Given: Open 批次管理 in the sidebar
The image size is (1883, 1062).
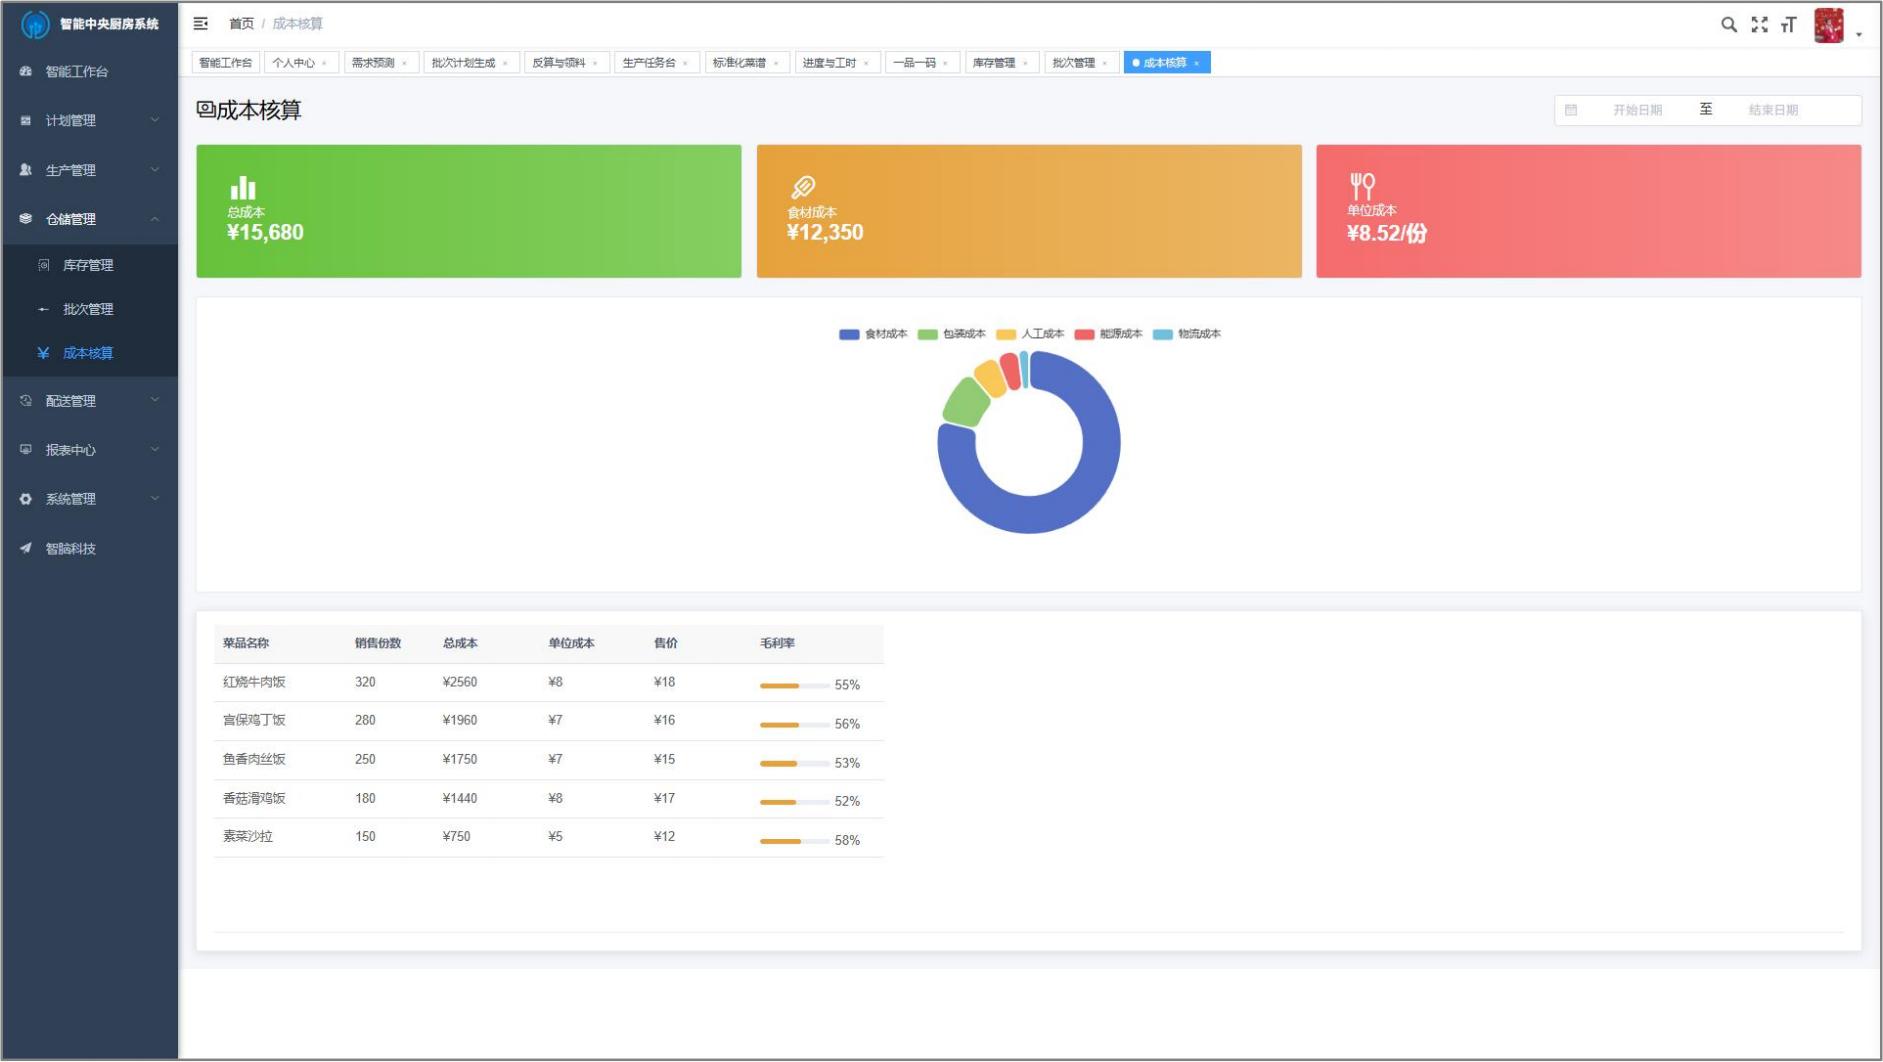Looking at the screenshot, I should [x=88, y=309].
